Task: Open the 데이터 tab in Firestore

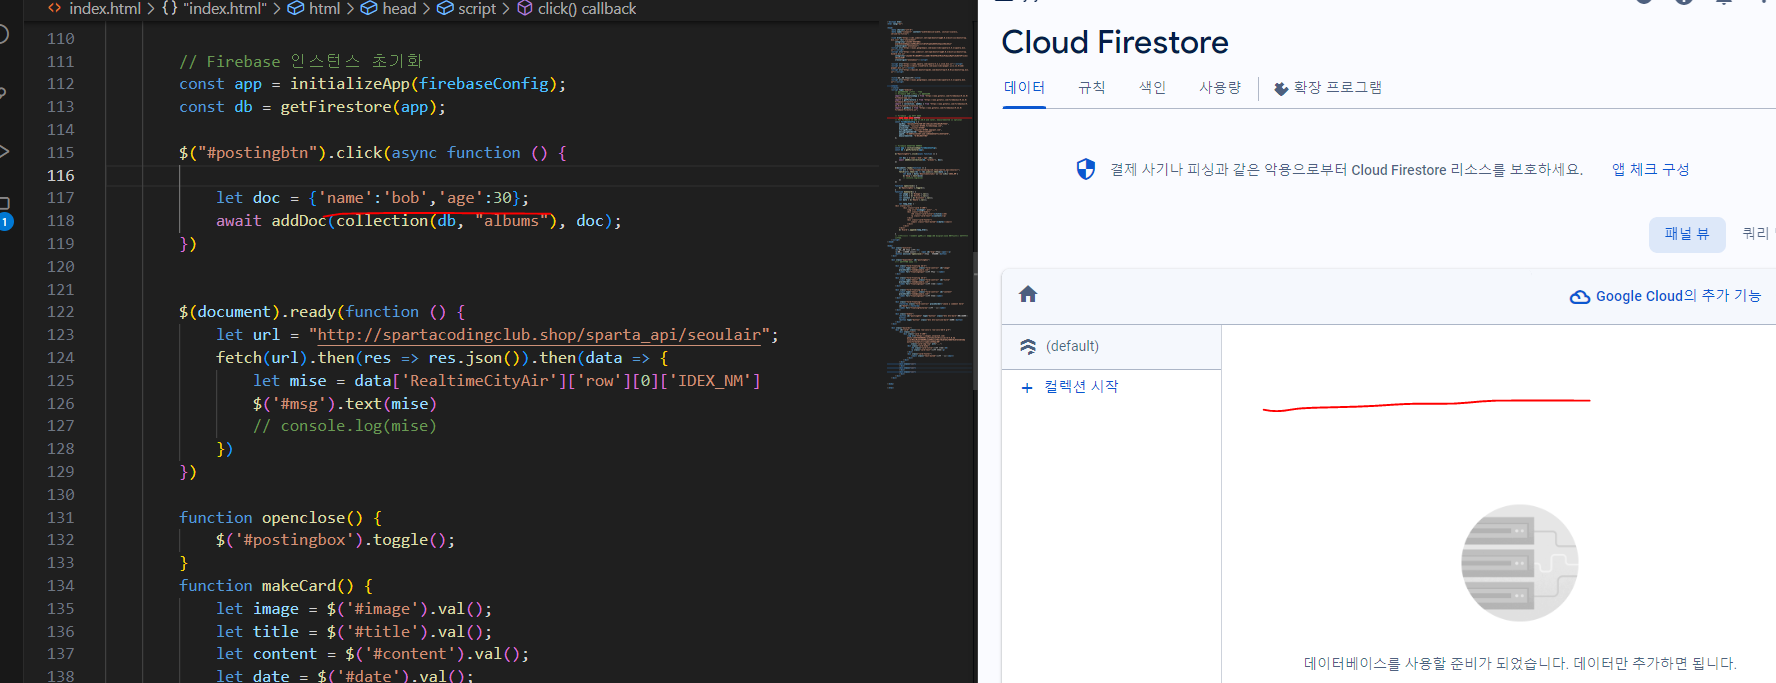Action: coord(1024,88)
